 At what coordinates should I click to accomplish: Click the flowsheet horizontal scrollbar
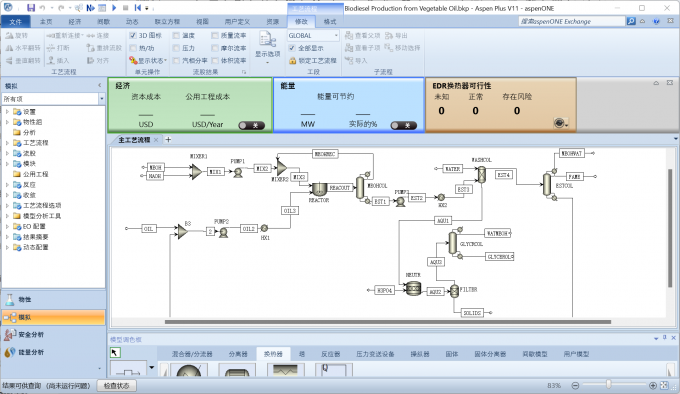point(388,322)
